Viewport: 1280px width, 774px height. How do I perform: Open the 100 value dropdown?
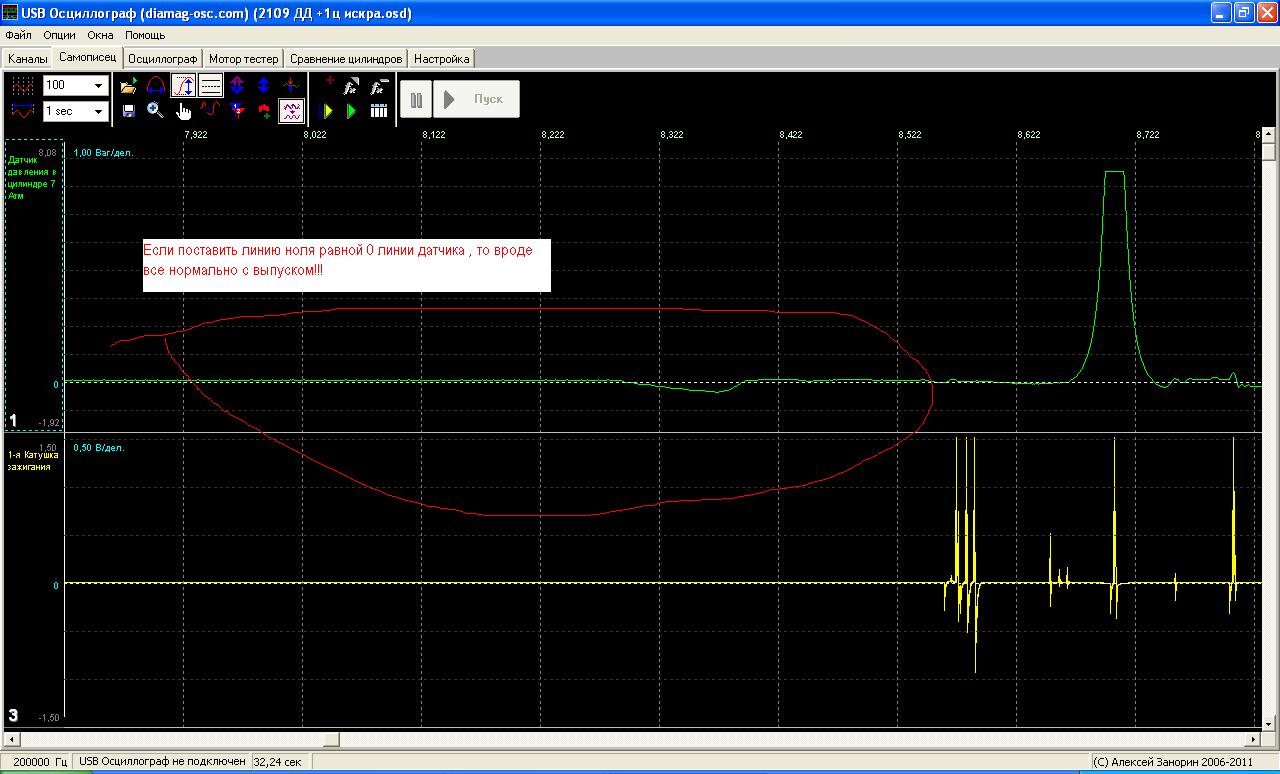[x=99, y=86]
